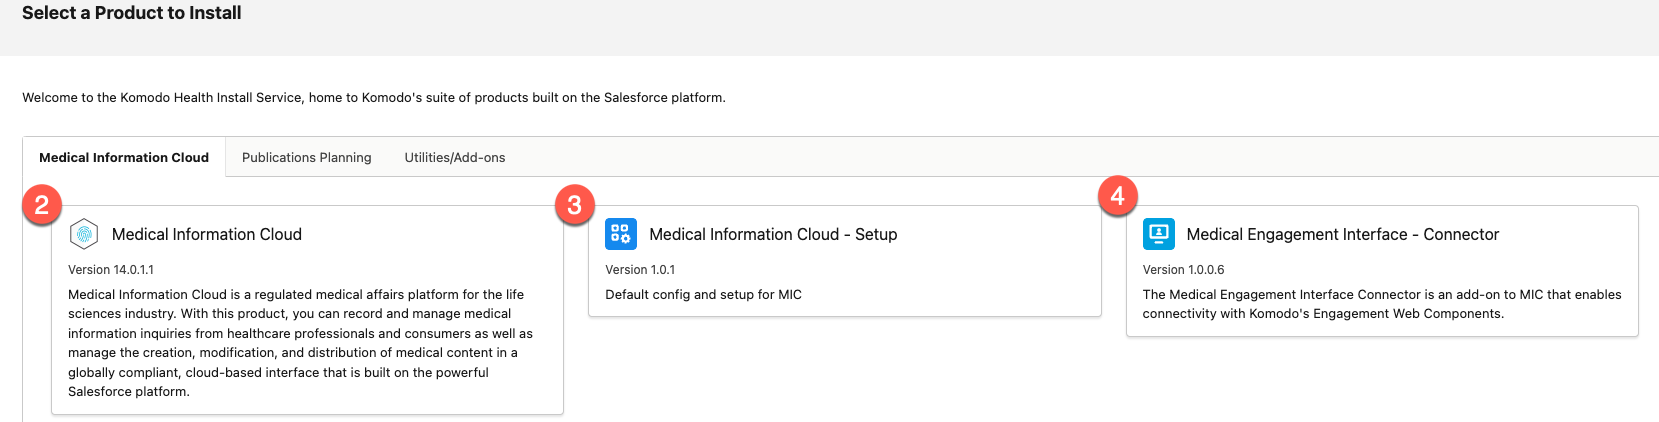Click the blue monitor icon for Engagement Connector
Viewport: 1659px width, 422px height.
(1158, 234)
